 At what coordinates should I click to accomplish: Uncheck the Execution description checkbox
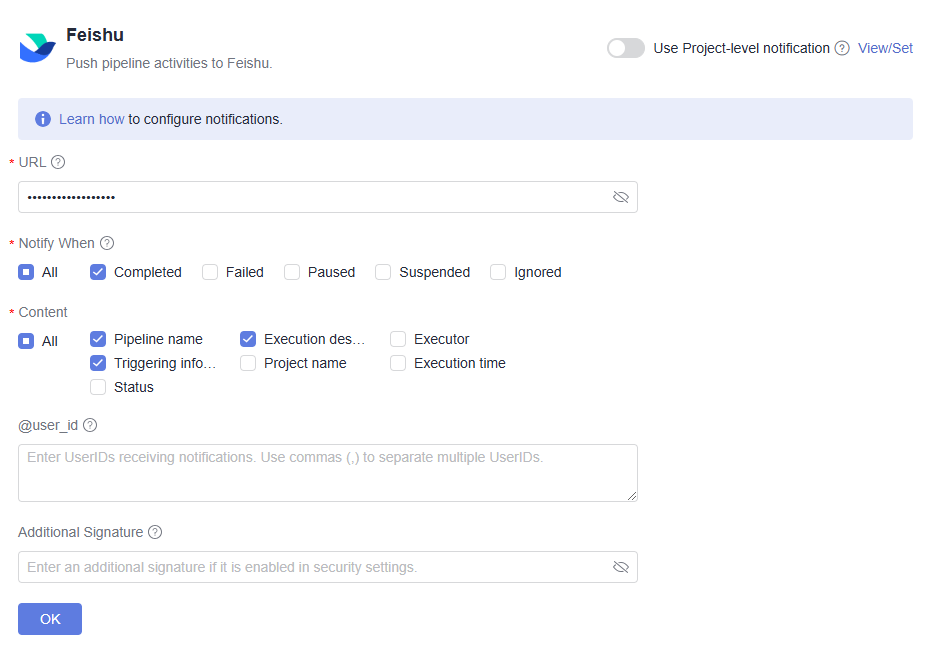[x=248, y=339]
